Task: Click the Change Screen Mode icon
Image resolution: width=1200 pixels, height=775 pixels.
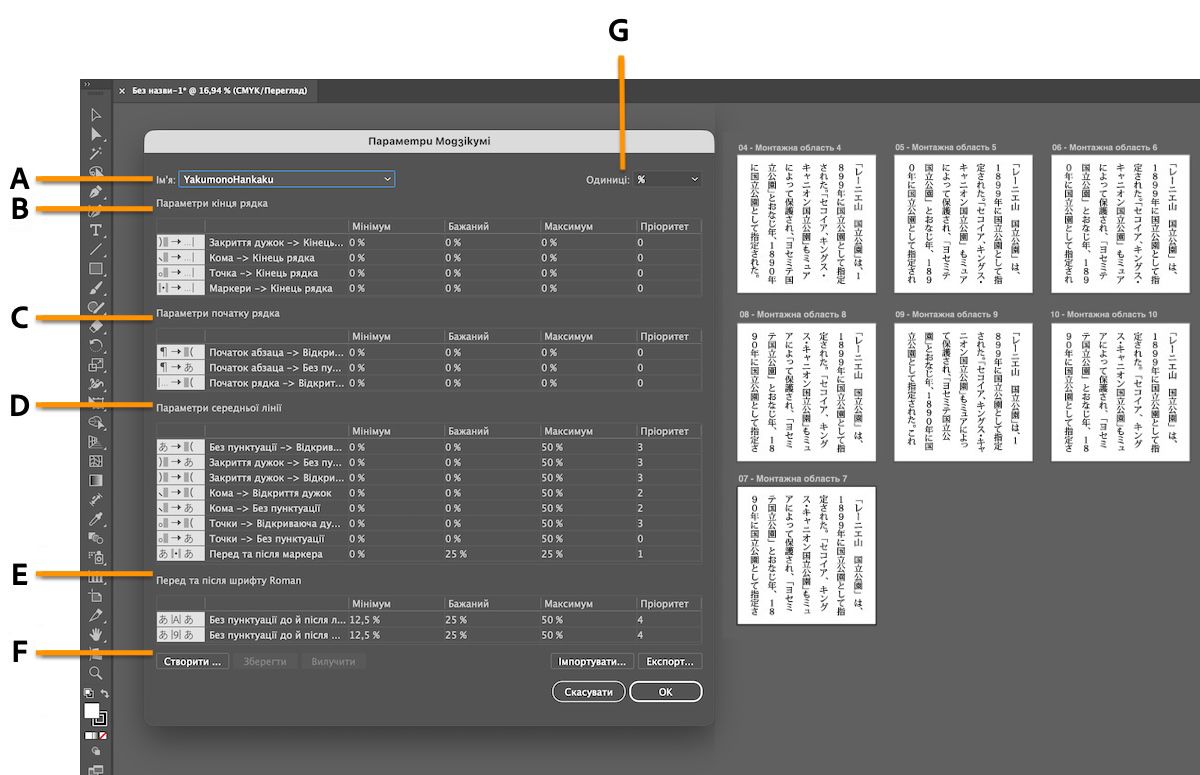Action: tap(96, 769)
